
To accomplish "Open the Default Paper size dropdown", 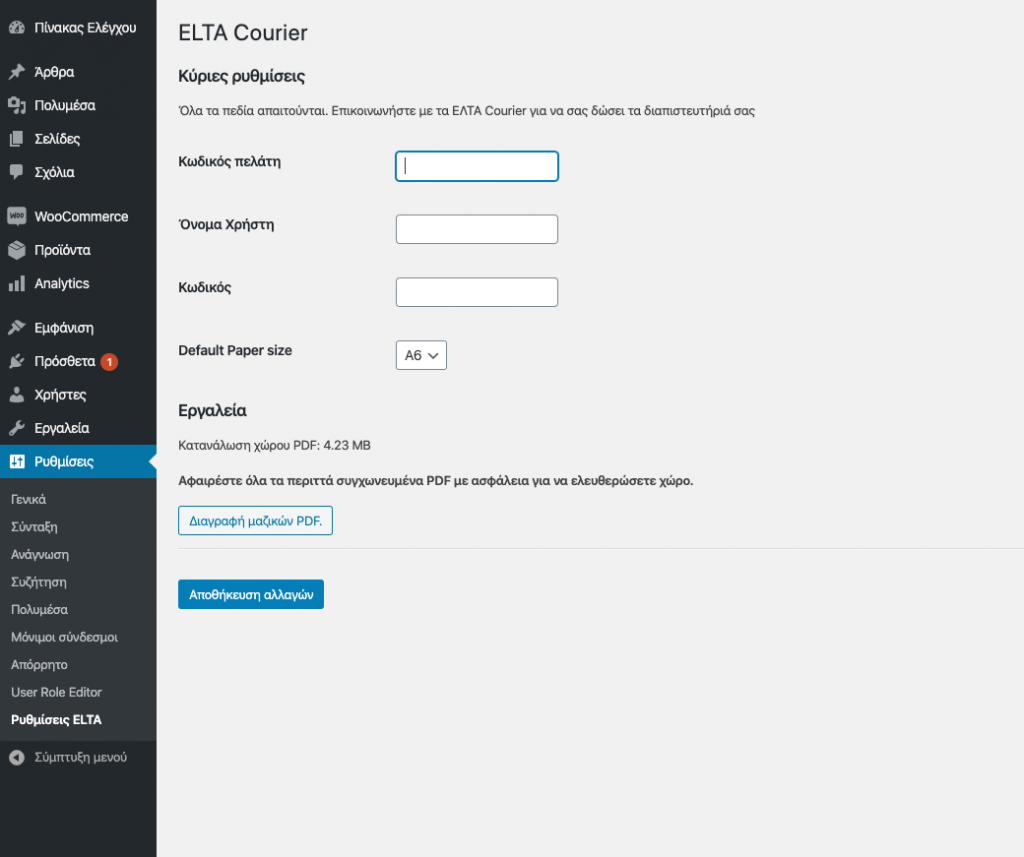I will pos(421,355).
